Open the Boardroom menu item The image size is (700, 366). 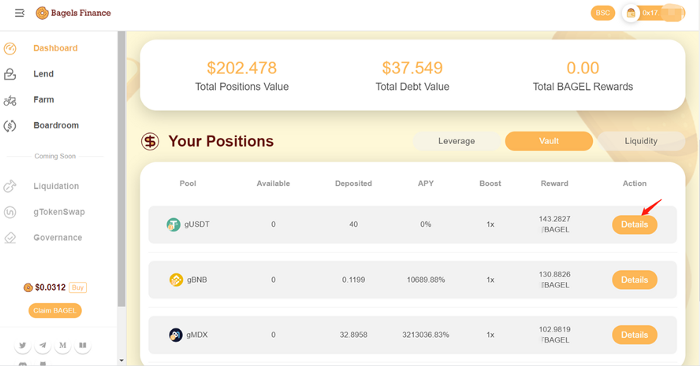point(56,126)
